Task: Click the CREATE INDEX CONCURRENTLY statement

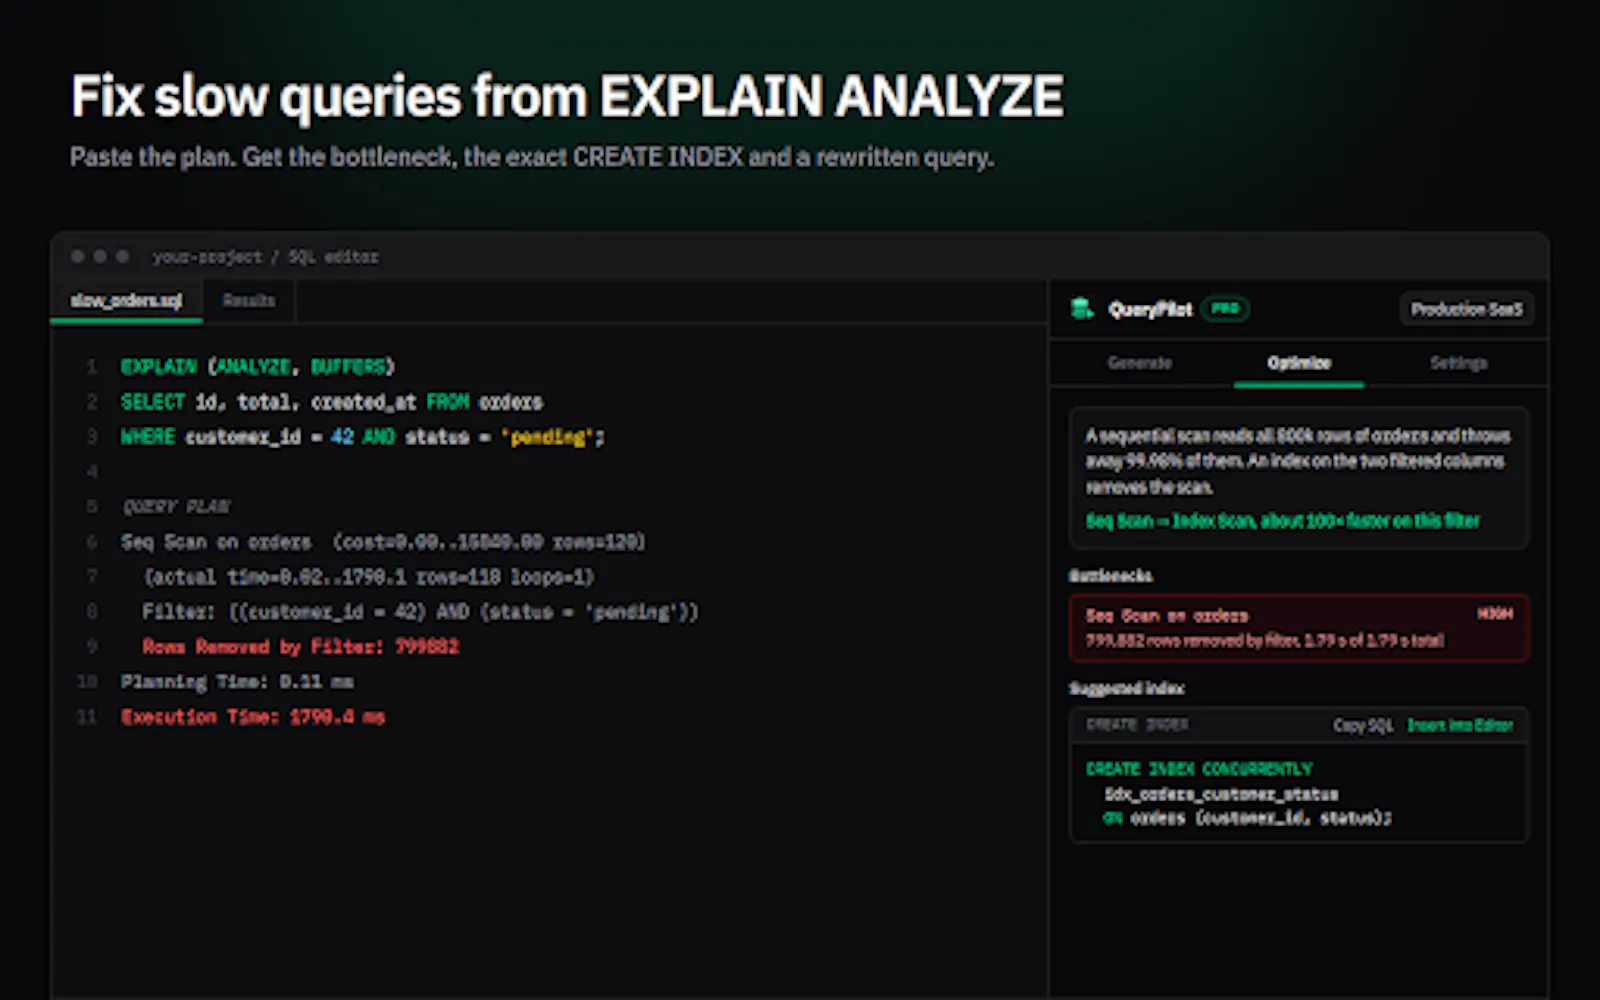Action: pyautogui.click(x=1199, y=769)
